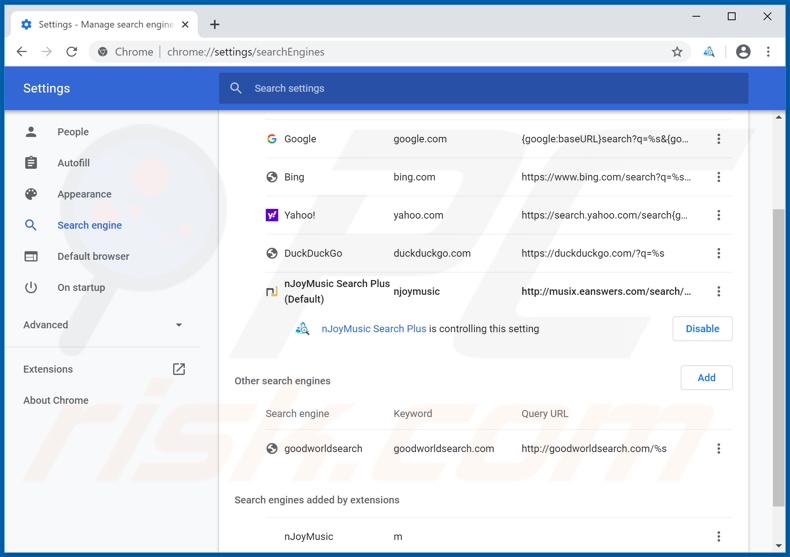This screenshot has width=790, height=557.
Task: Click the yahoo.com keyword
Action: pyautogui.click(x=418, y=215)
